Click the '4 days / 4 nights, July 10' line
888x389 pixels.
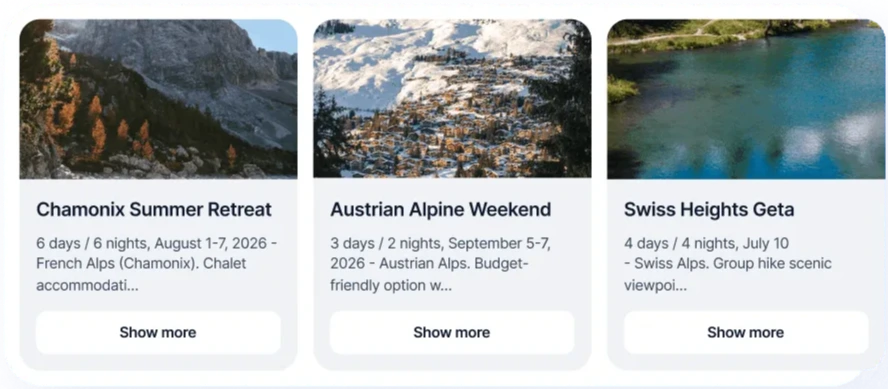[706, 243]
